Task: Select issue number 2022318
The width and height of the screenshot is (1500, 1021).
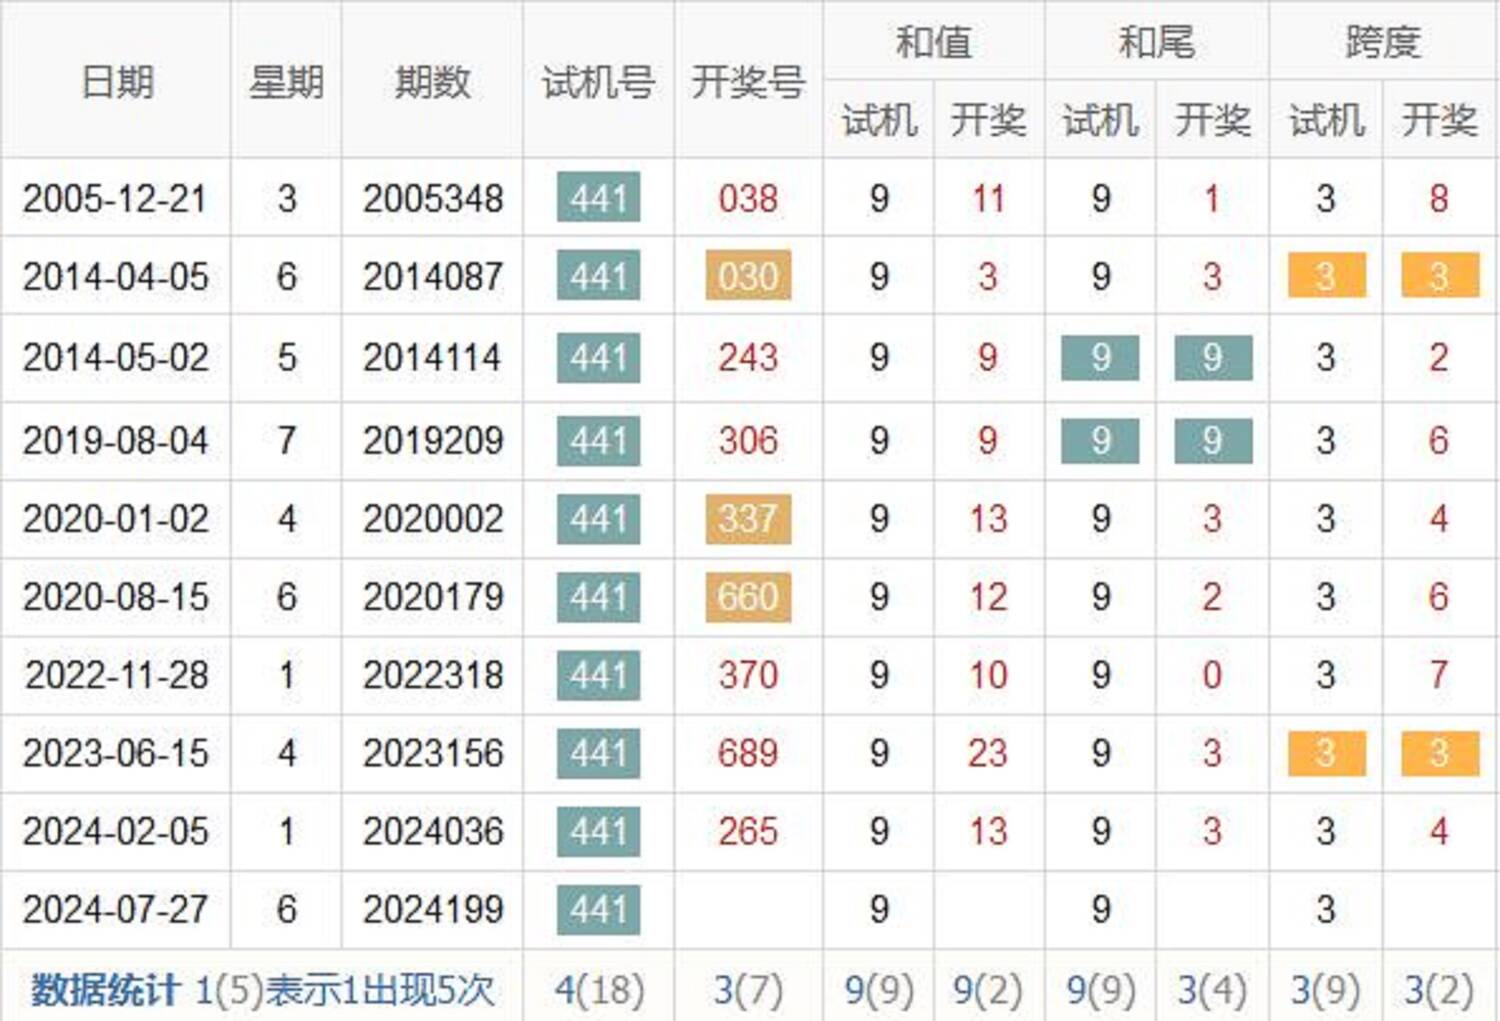Action: [x=432, y=675]
